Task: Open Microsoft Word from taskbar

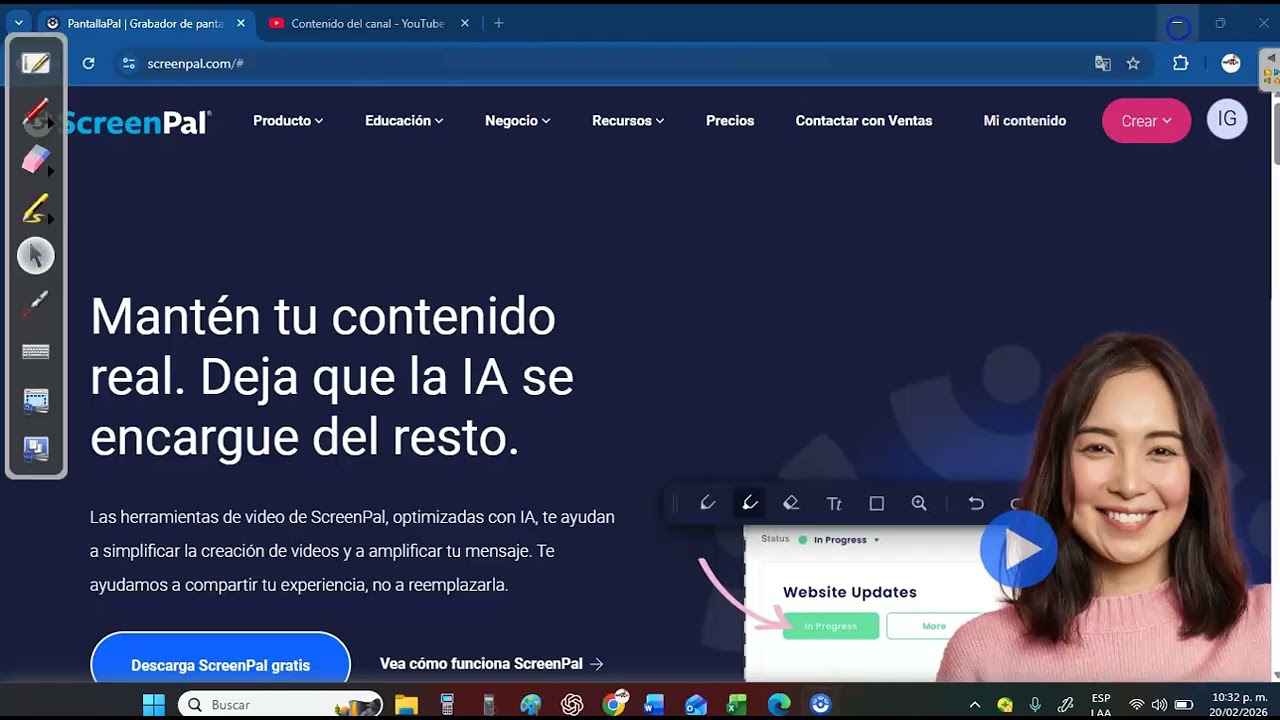Action: pos(654,705)
